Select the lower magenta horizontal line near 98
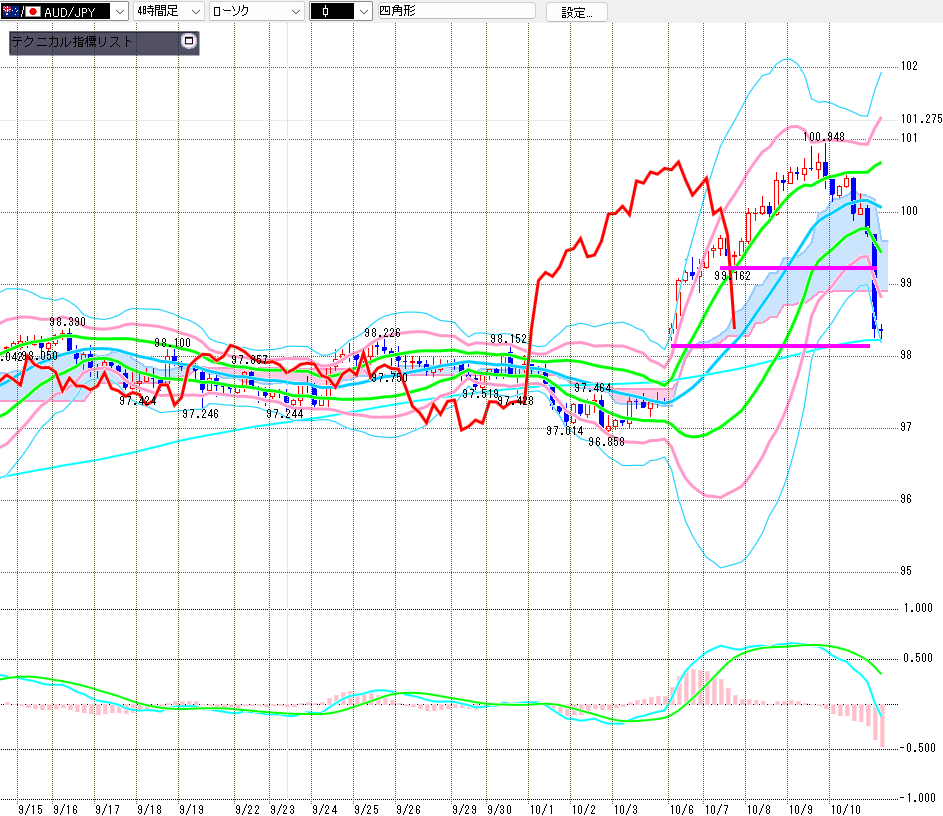Viewport: 943px width, 816px height. click(x=770, y=346)
